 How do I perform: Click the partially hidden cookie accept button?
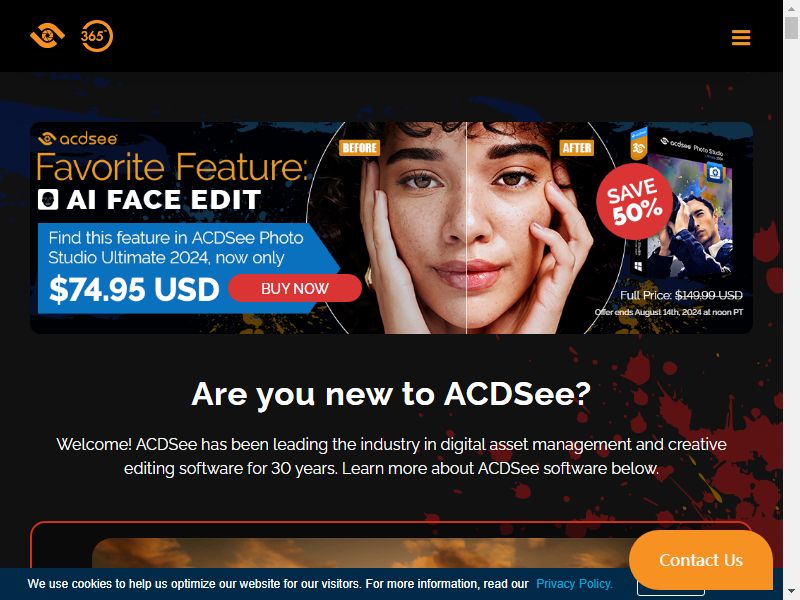(670, 592)
